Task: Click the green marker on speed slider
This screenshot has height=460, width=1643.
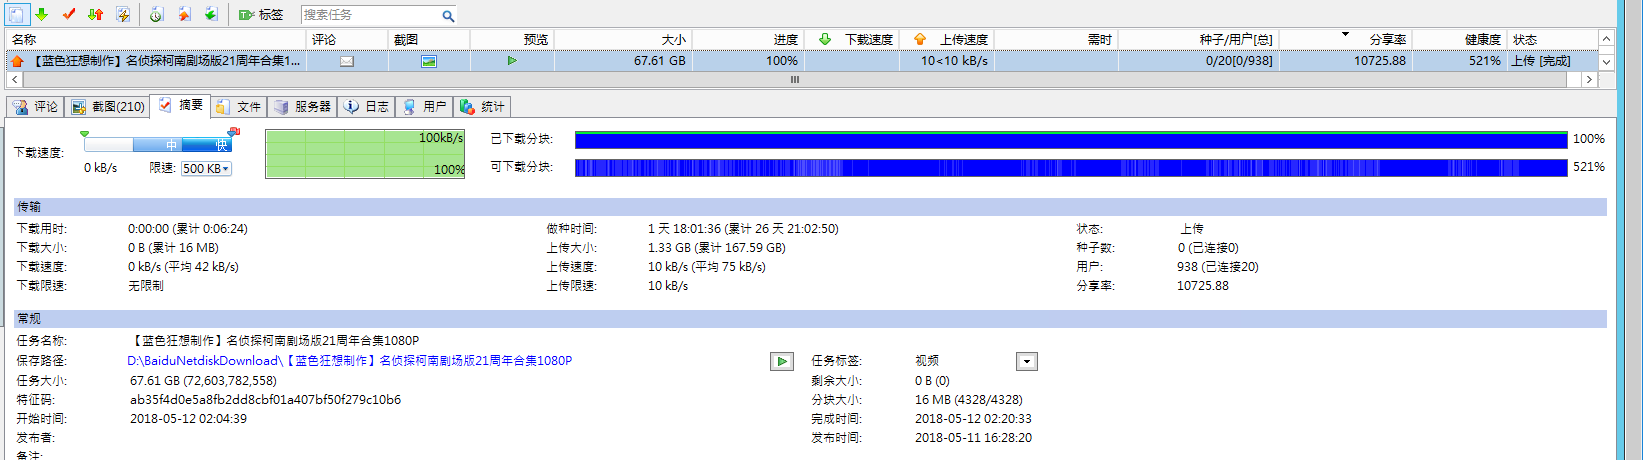Action: coord(85,133)
